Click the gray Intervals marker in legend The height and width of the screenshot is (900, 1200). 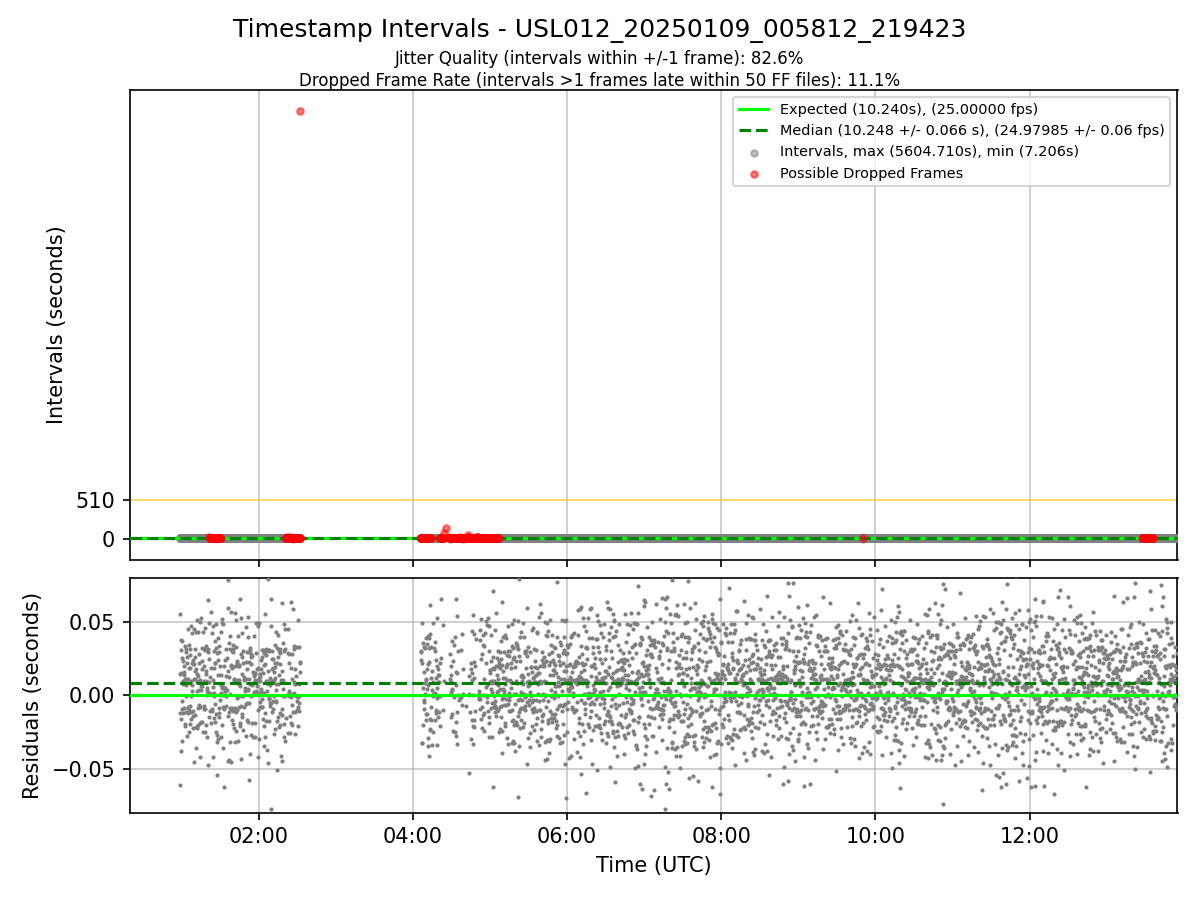[x=755, y=152]
